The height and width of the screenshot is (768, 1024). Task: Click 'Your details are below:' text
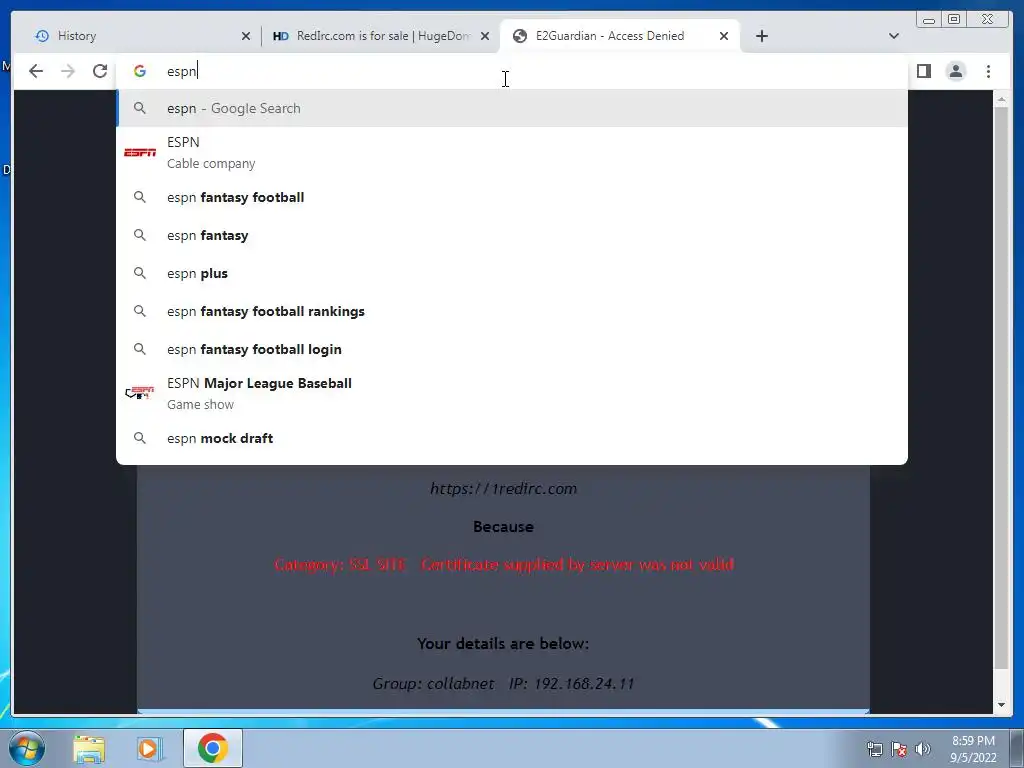[x=504, y=644]
